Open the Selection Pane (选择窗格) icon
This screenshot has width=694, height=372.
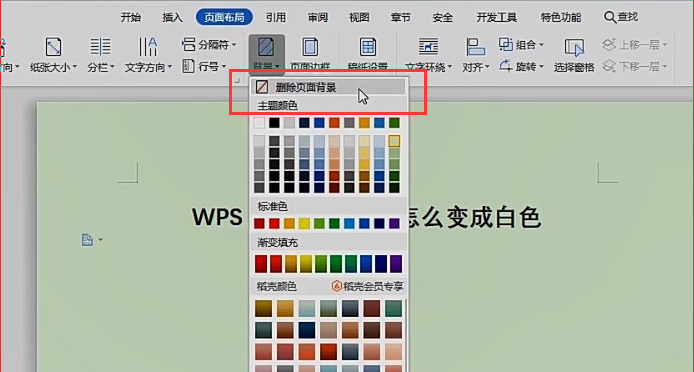[574, 47]
